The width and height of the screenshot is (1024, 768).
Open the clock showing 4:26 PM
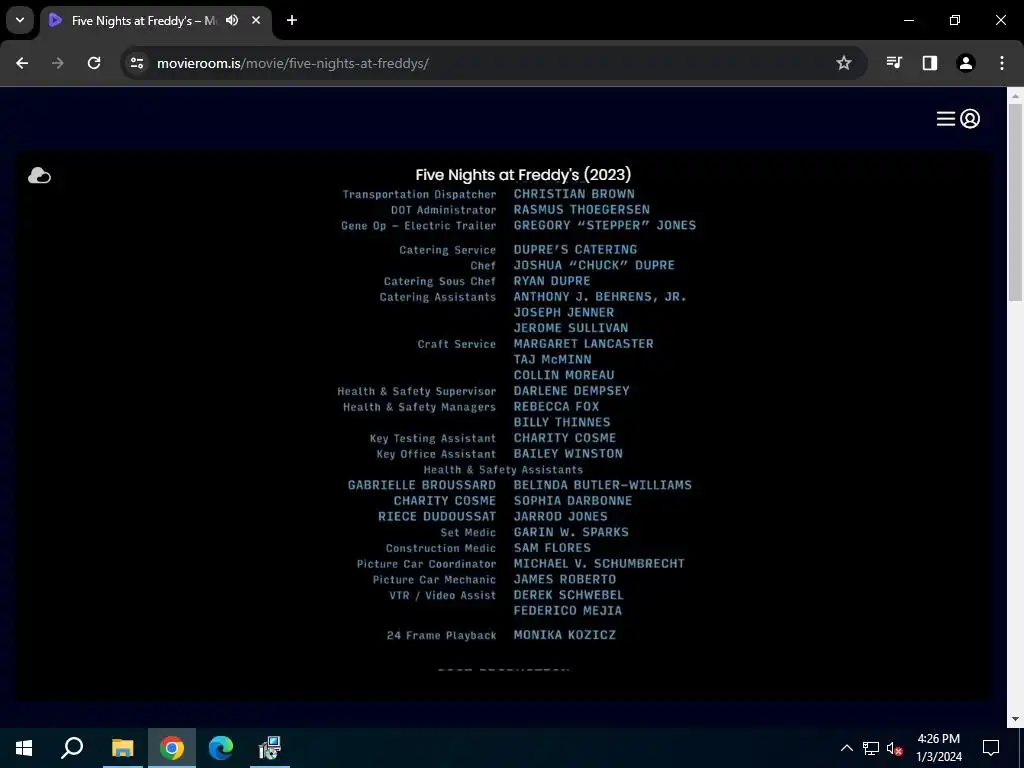pos(938,748)
